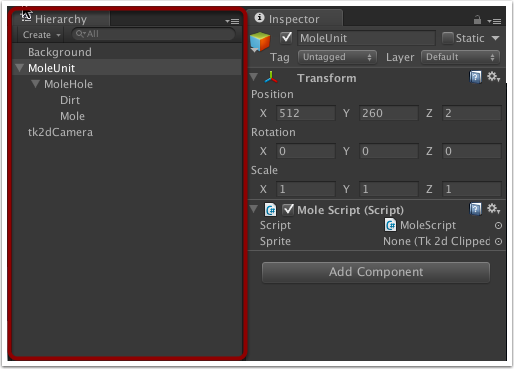Click Position Z field showing 2
Viewport: 514px width, 369px height.
[472, 113]
